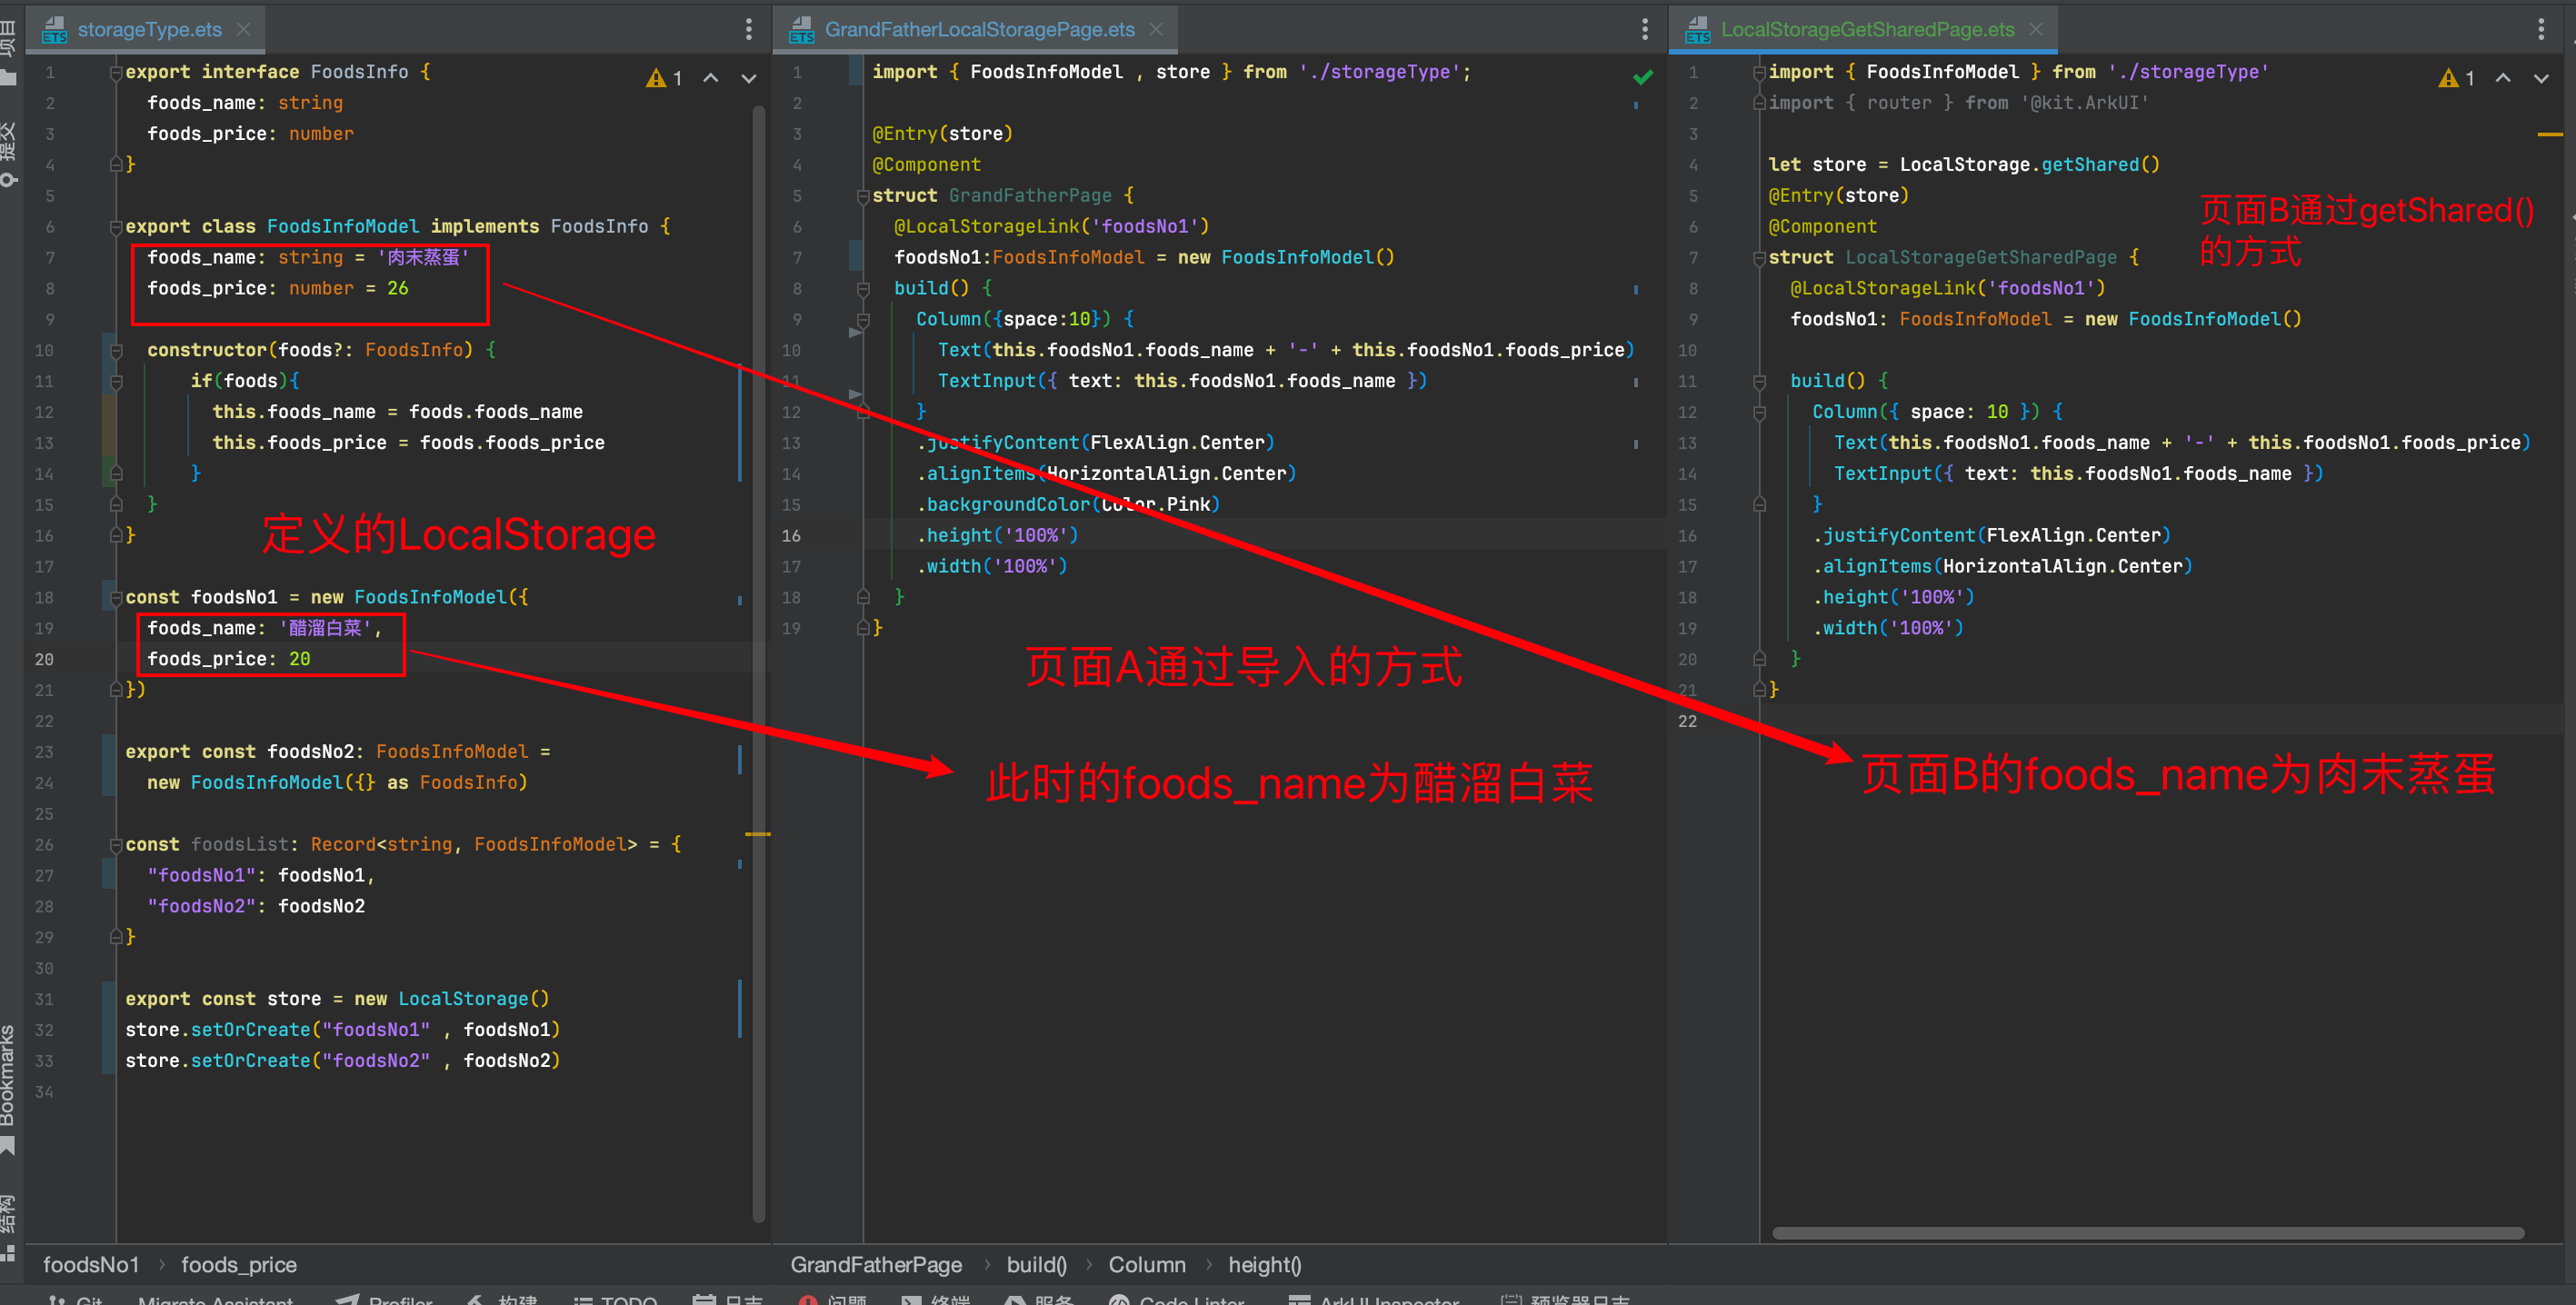Click warning indicator in LocalStorageGetSharedPage editor
The image size is (2576, 1305).
[x=2457, y=78]
